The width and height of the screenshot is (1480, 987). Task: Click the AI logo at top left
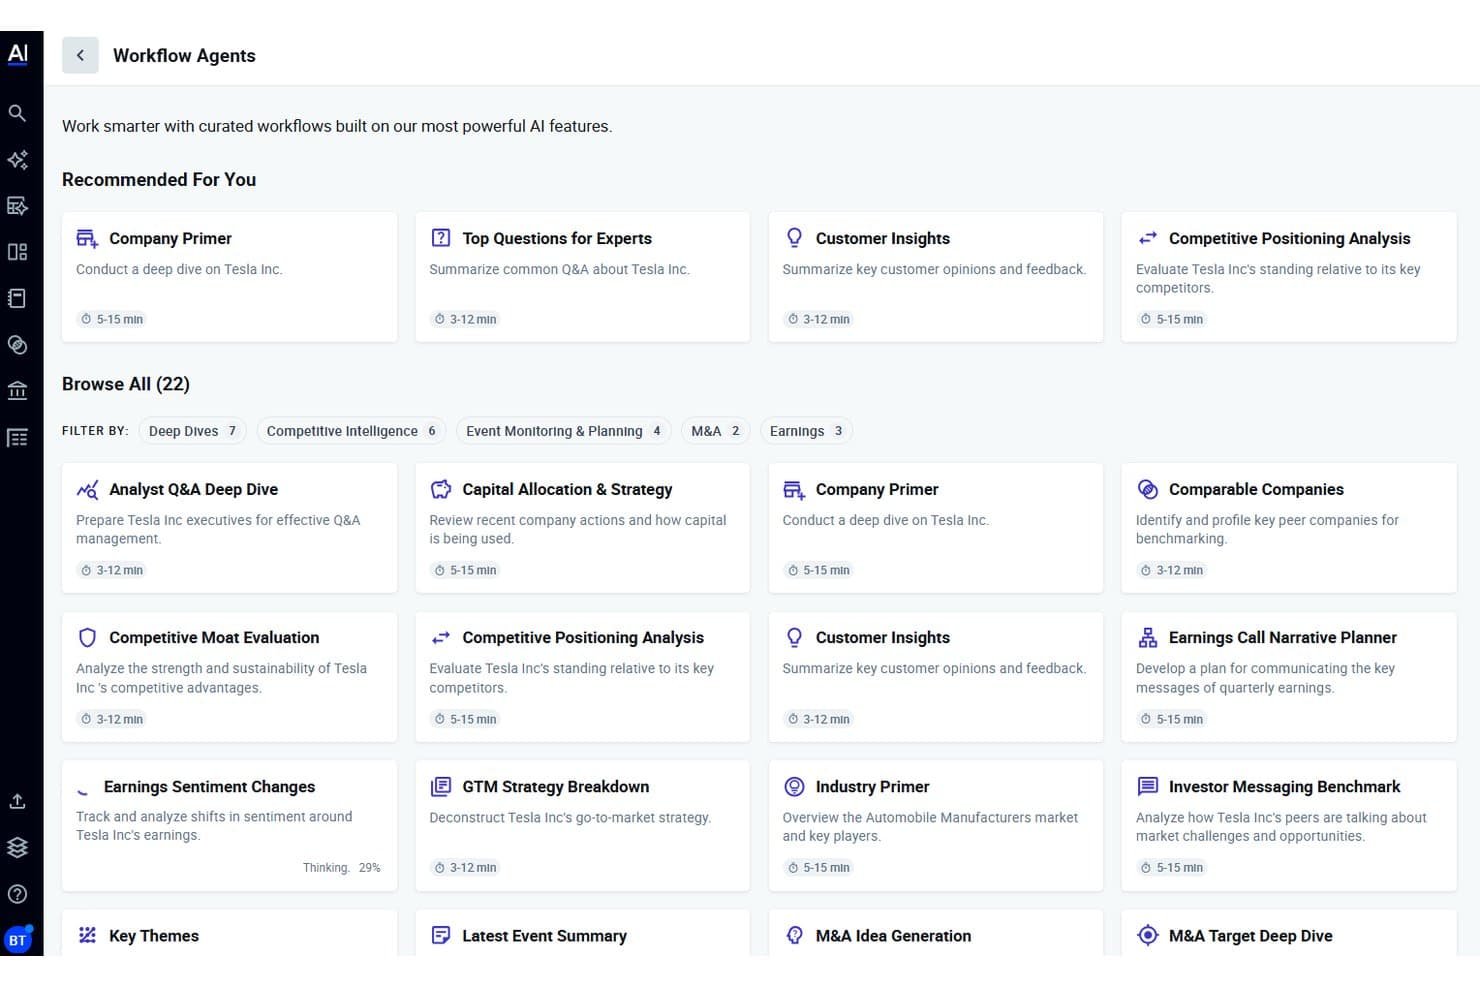point(18,54)
